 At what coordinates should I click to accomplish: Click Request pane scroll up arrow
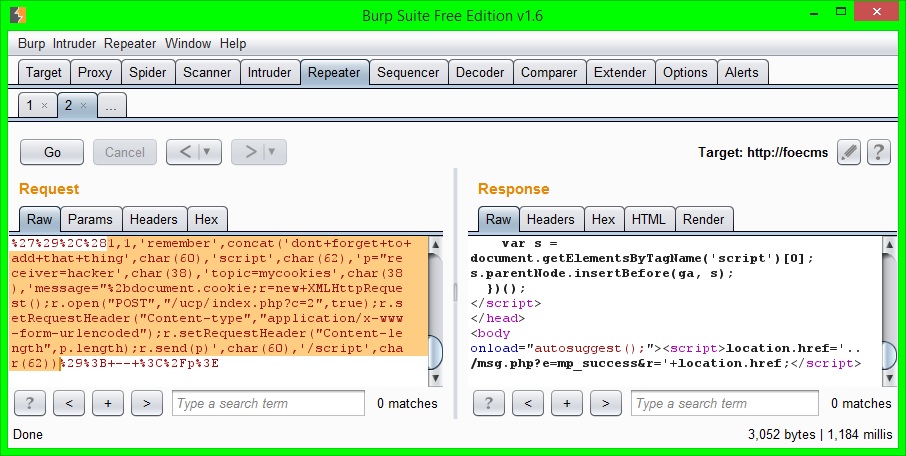pos(436,244)
